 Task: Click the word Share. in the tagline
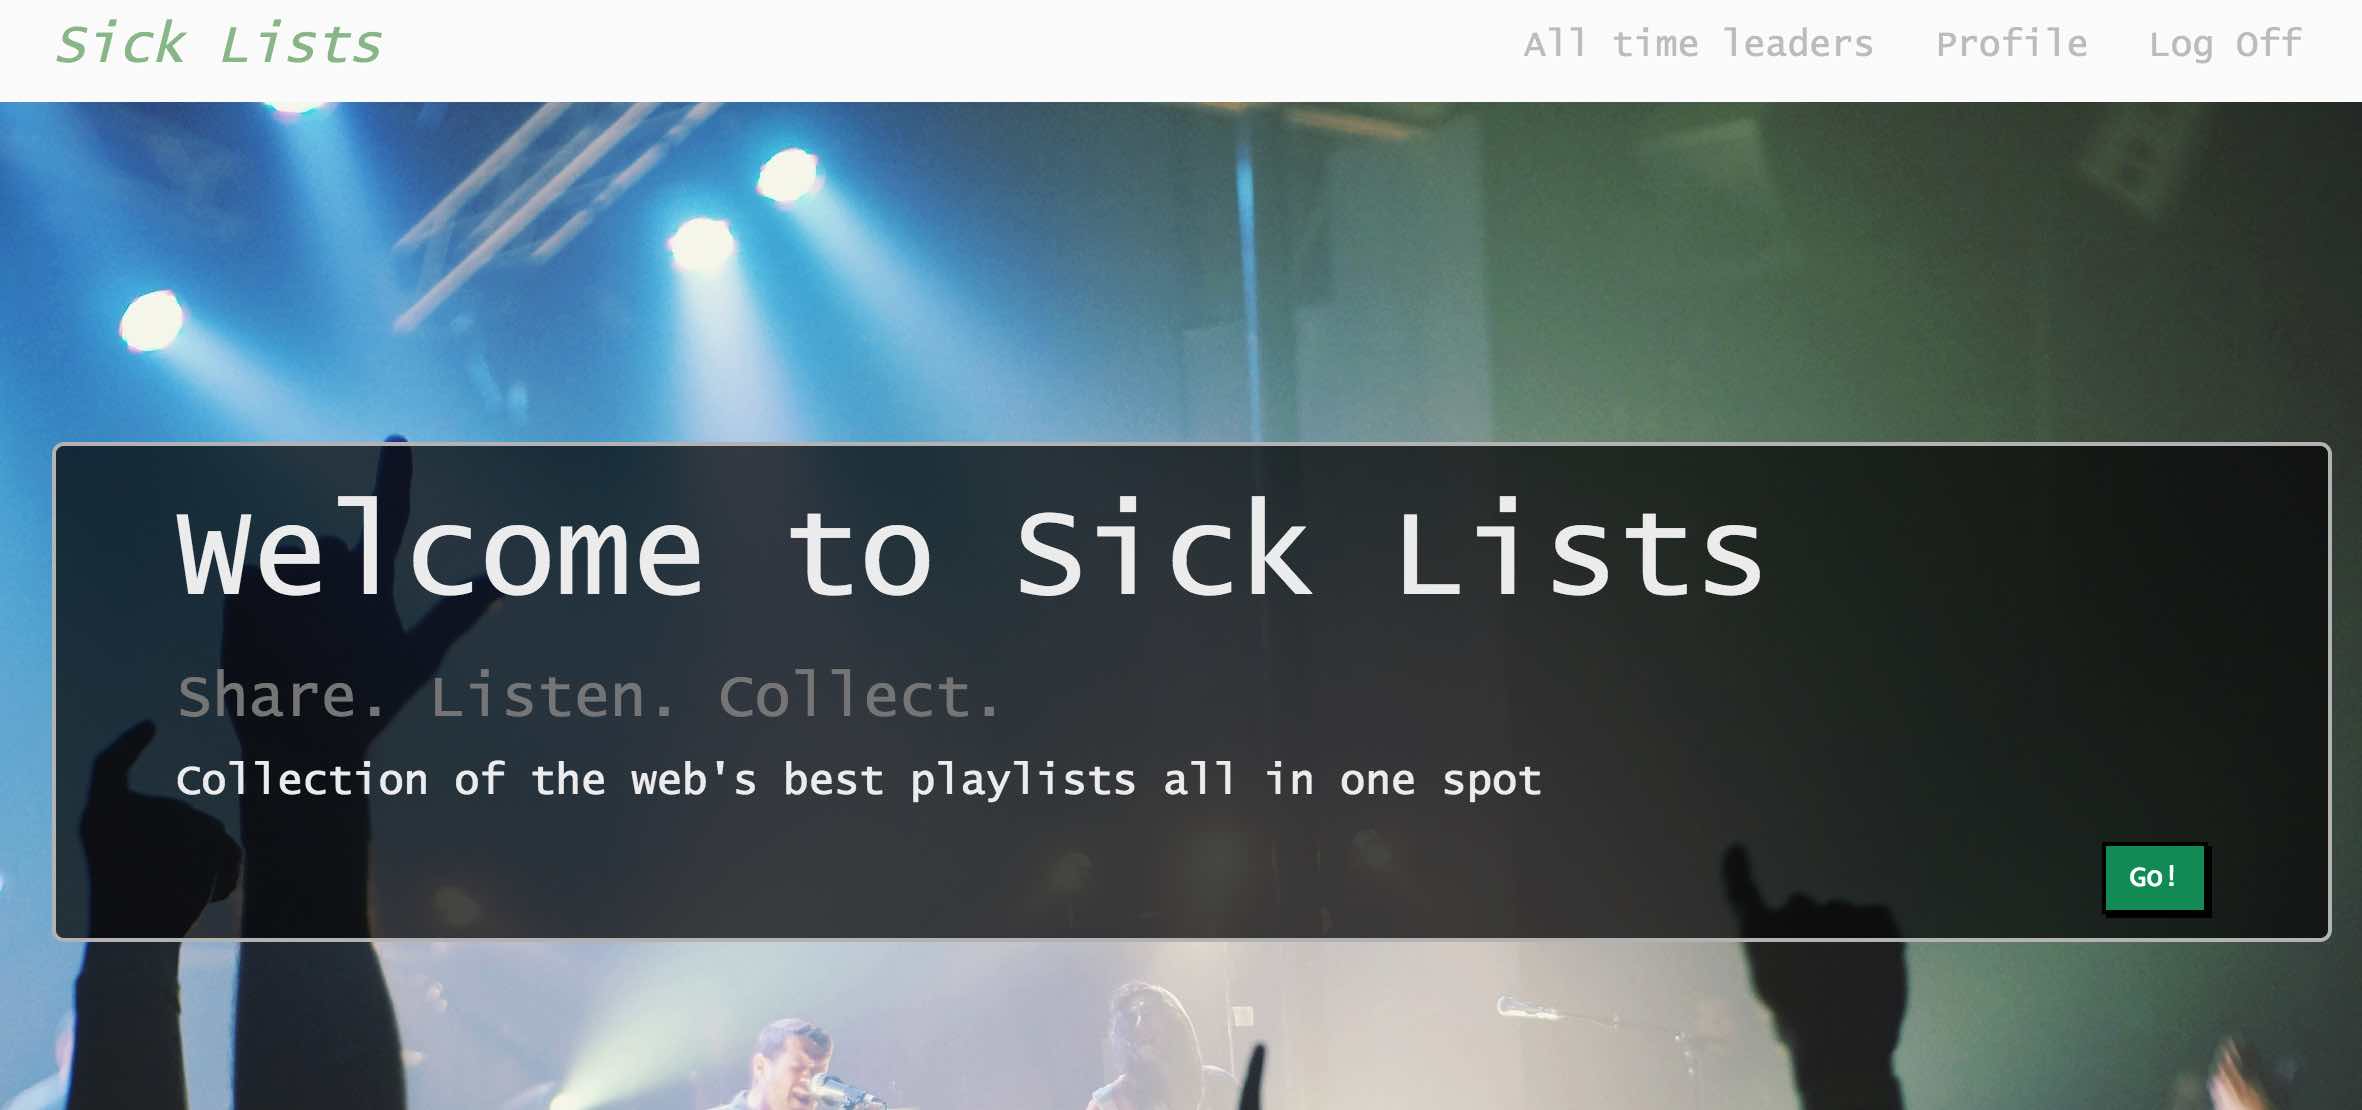coord(281,695)
